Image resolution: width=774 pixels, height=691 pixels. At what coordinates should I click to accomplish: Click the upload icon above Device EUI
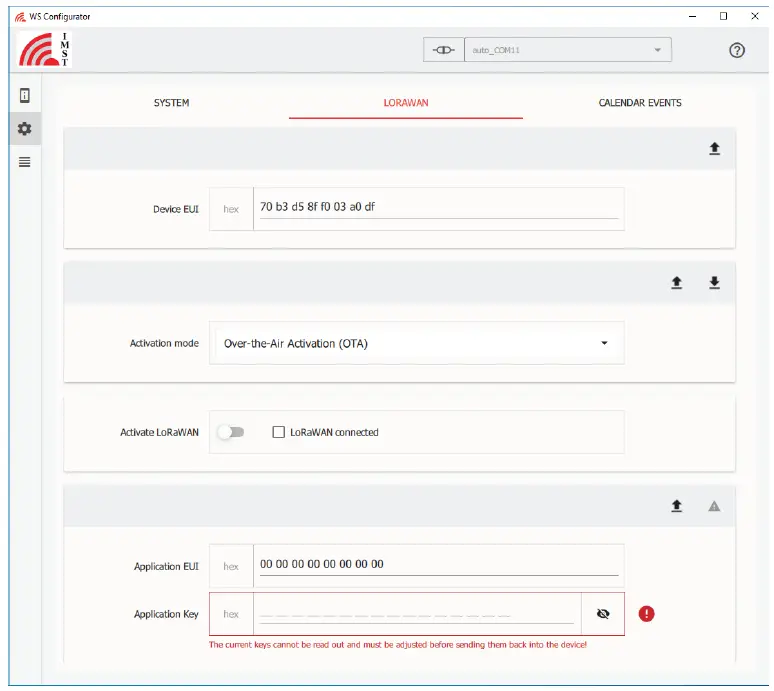coord(714,148)
